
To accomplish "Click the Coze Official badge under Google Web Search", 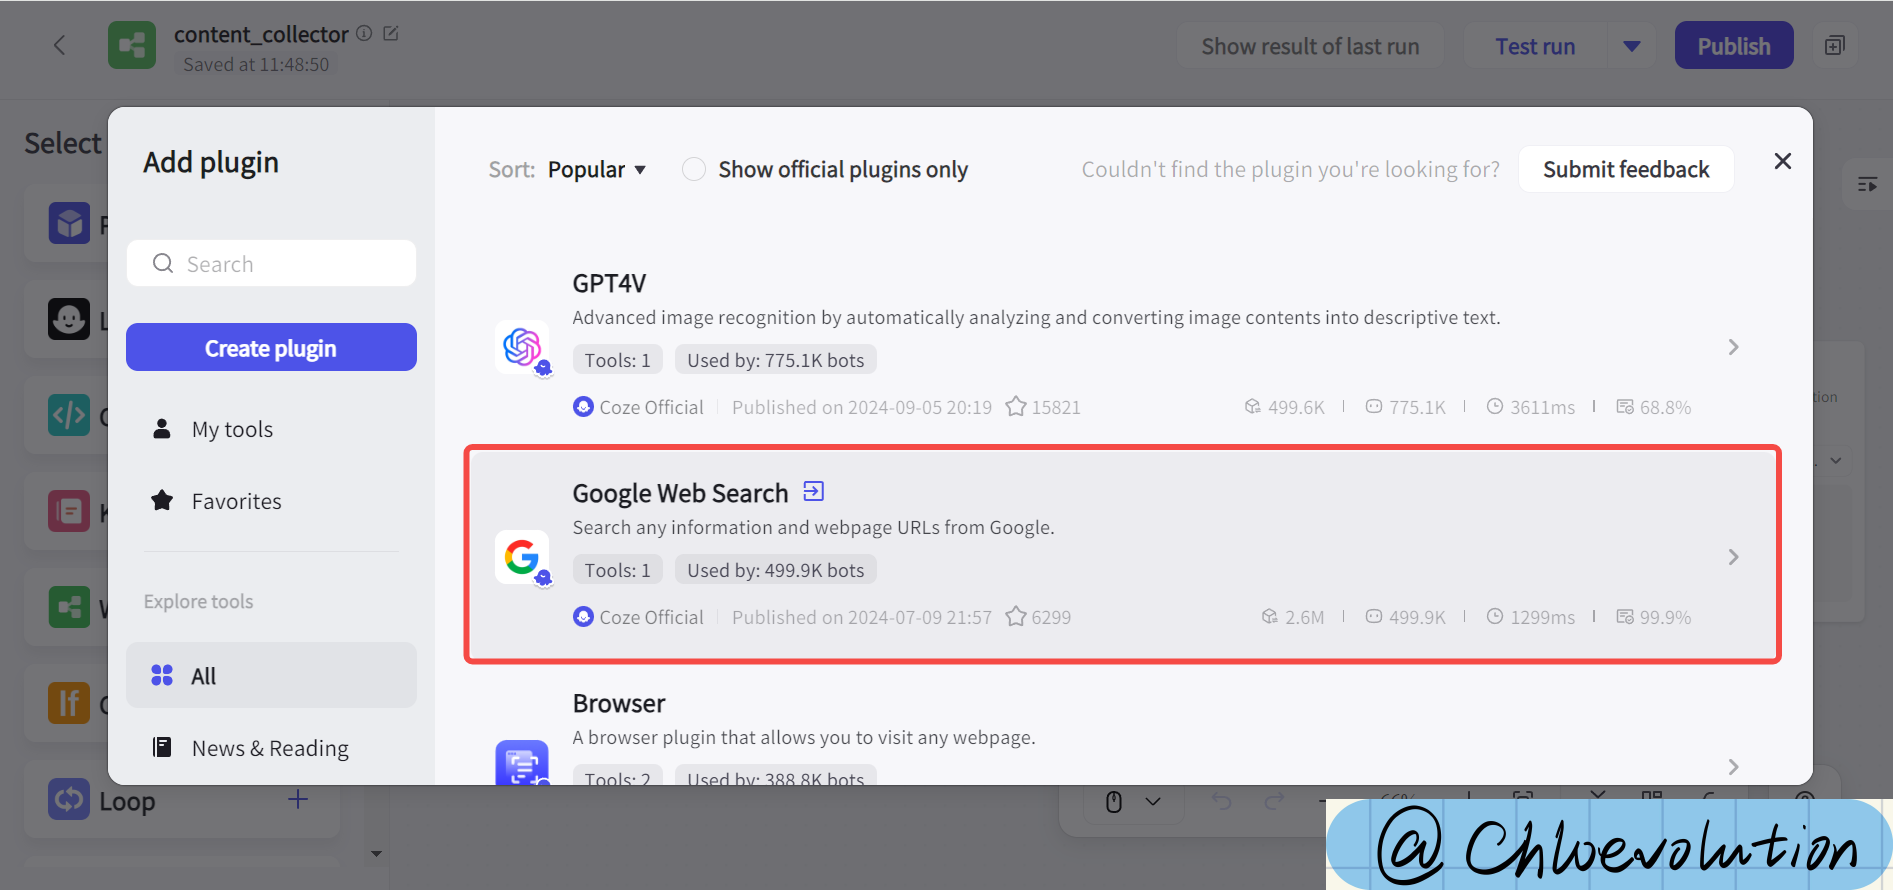I will (638, 617).
